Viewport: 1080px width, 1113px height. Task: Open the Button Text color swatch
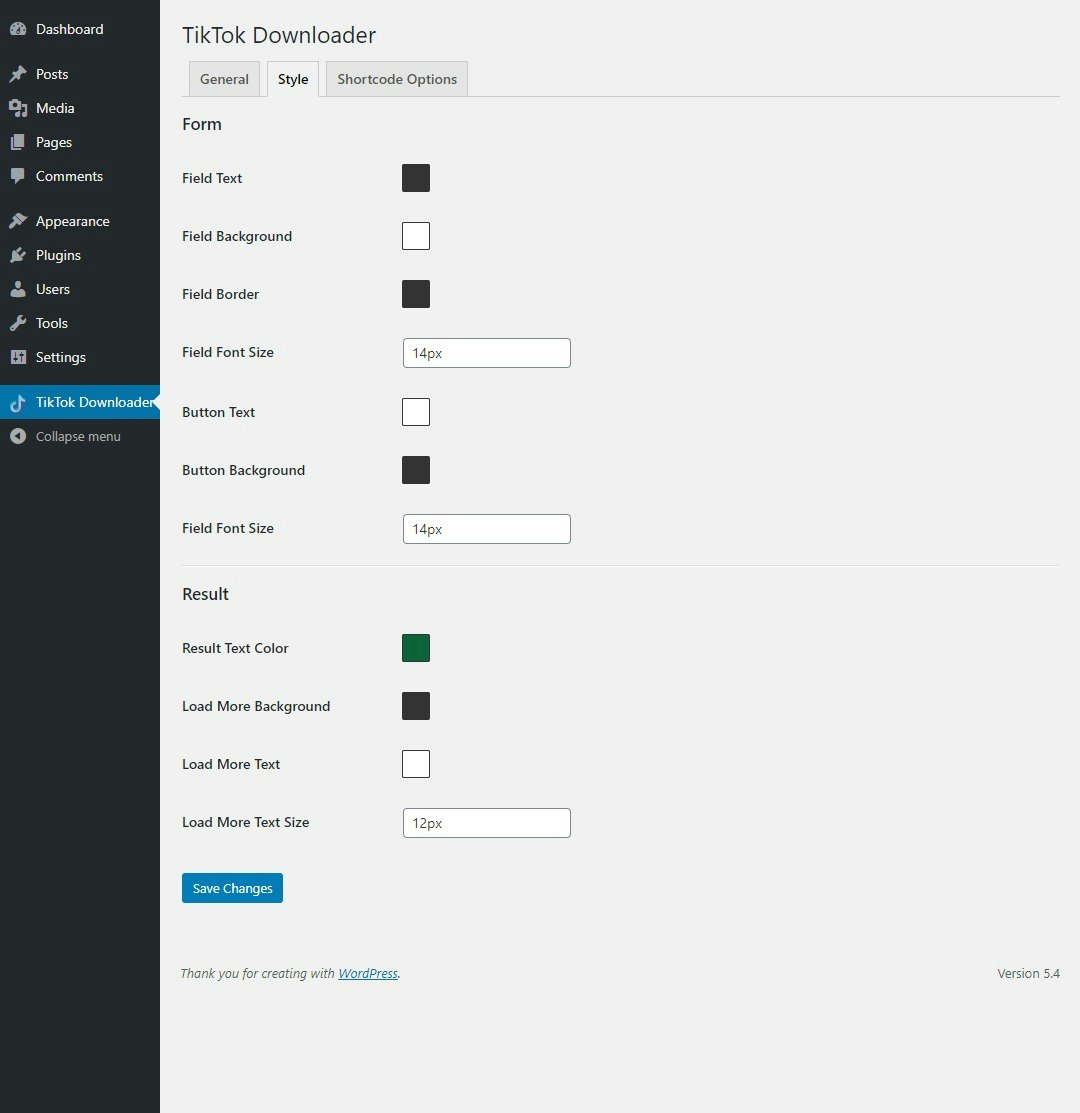pos(416,412)
